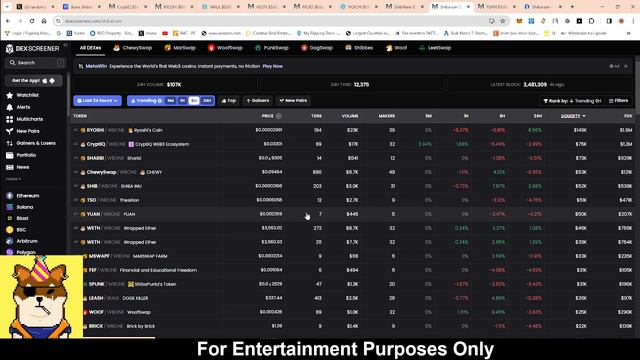Sort by the Liquidity column arrow
This screenshot has width=640, height=360.
tap(584, 116)
